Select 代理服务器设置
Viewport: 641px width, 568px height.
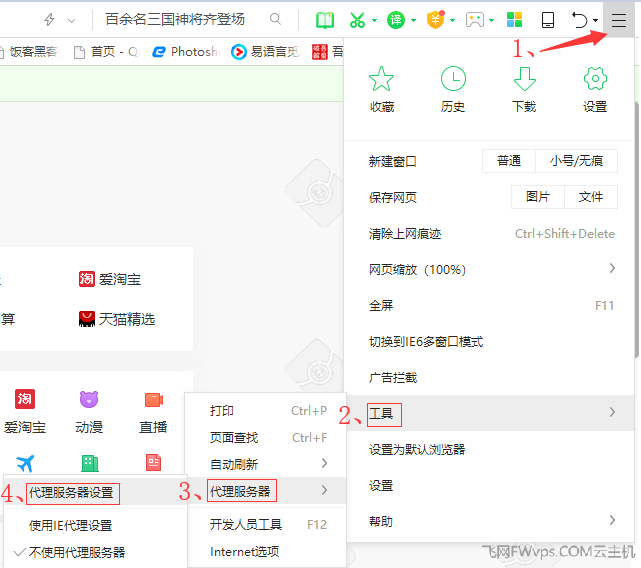(x=95, y=493)
